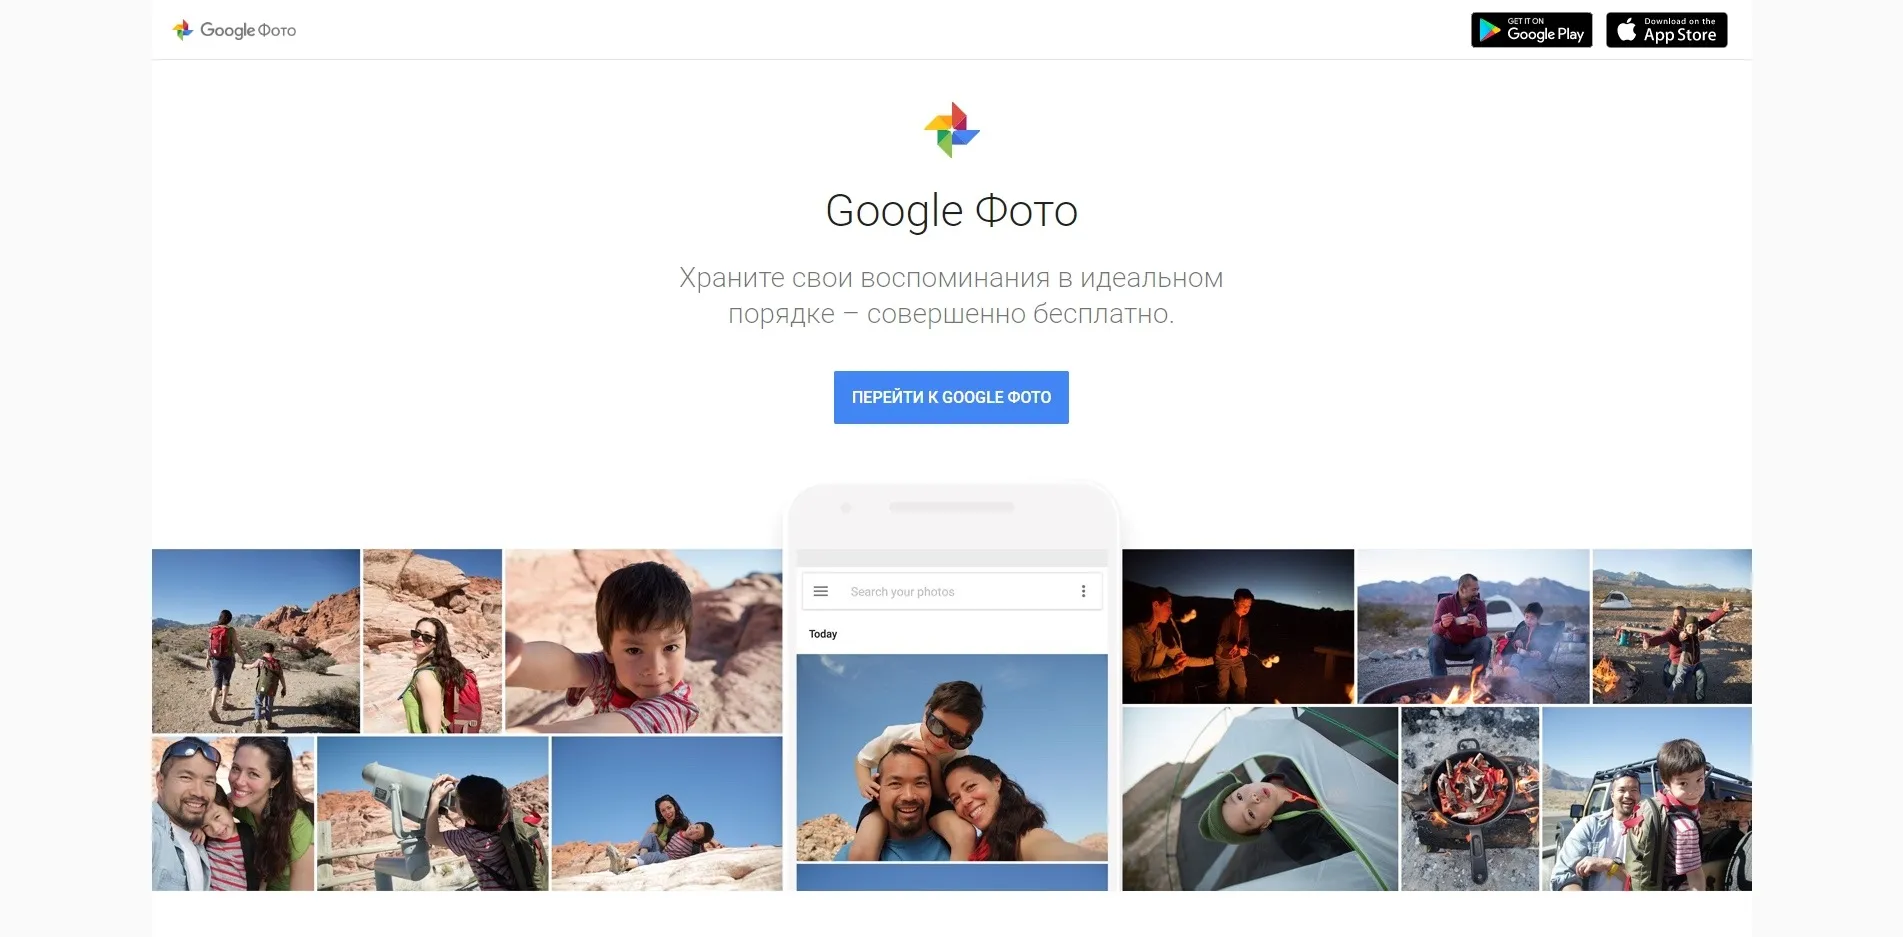
Task: Open photo of father carrying son by jeep
Action: pyautogui.click(x=1647, y=799)
